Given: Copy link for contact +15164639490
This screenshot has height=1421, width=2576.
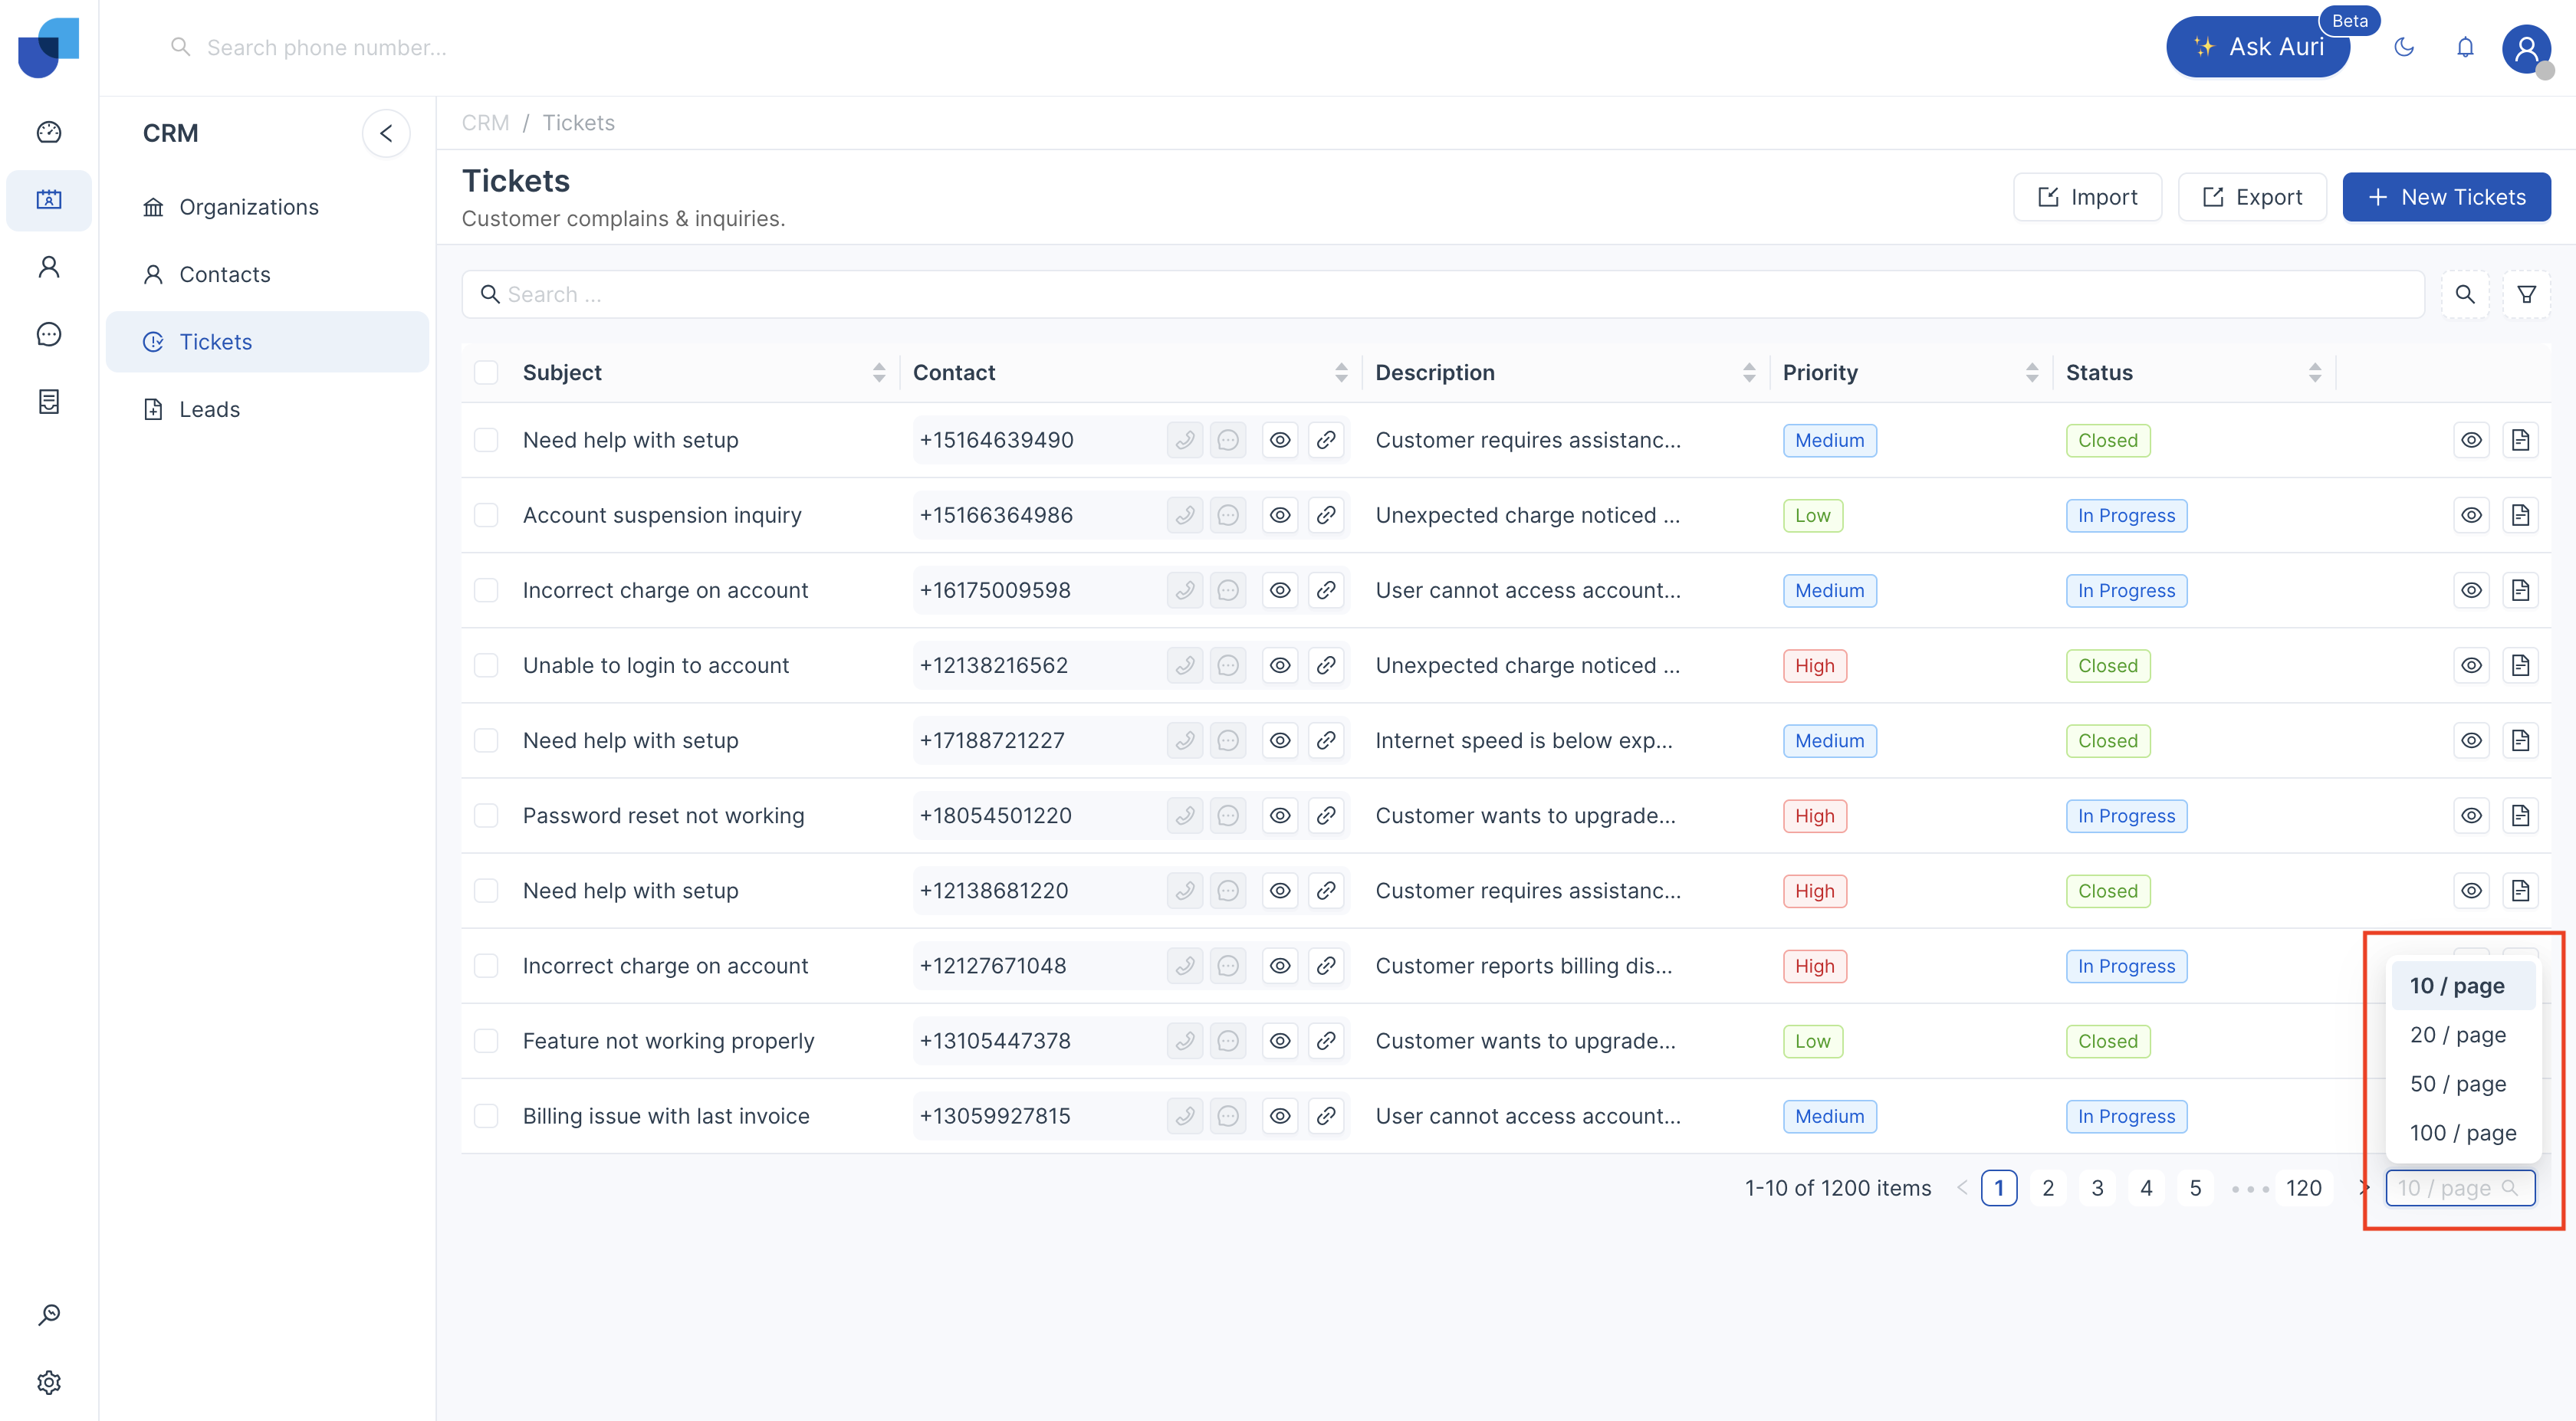Looking at the screenshot, I should pyautogui.click(x=1326, y=440).
